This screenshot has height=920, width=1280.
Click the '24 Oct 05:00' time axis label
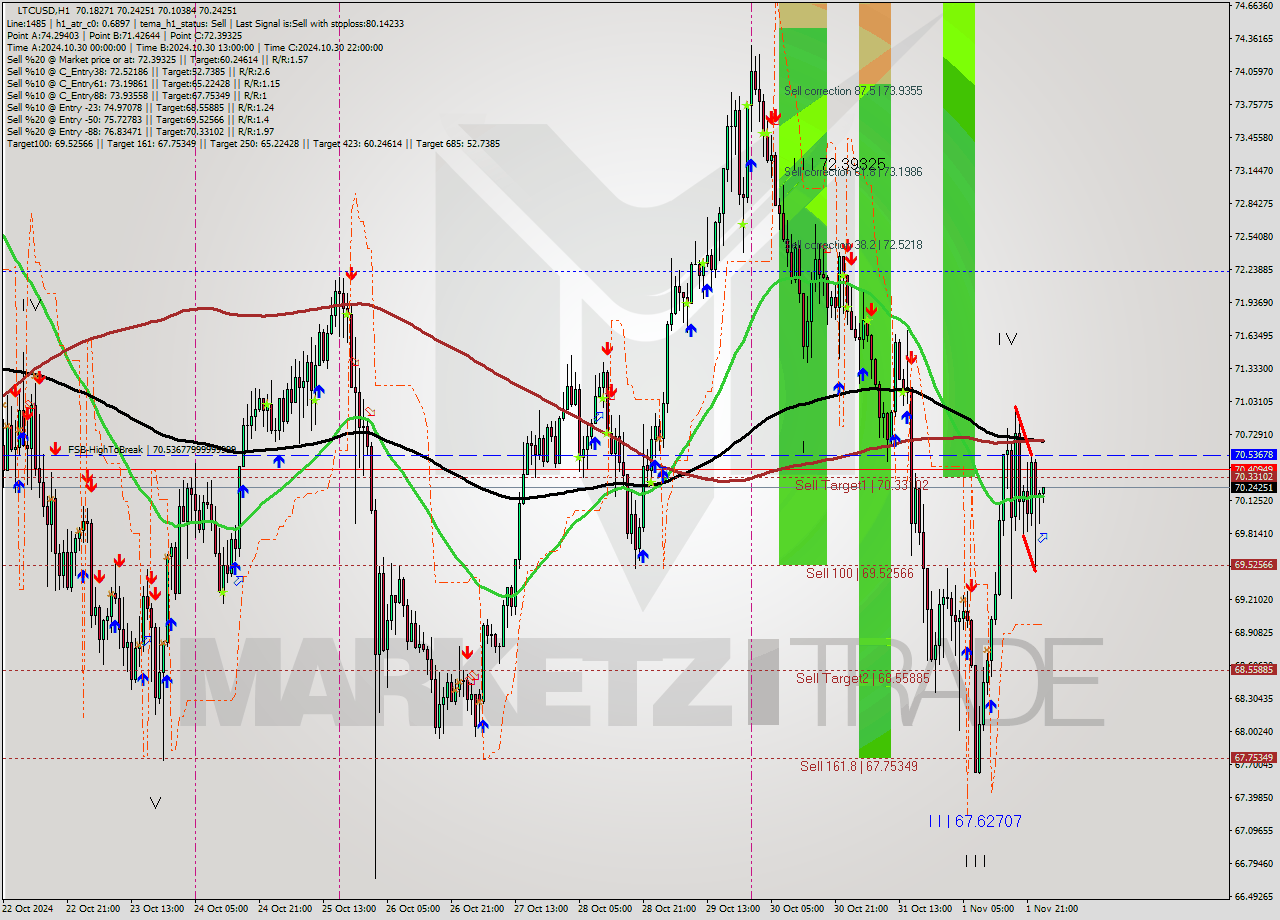point(222,909)
